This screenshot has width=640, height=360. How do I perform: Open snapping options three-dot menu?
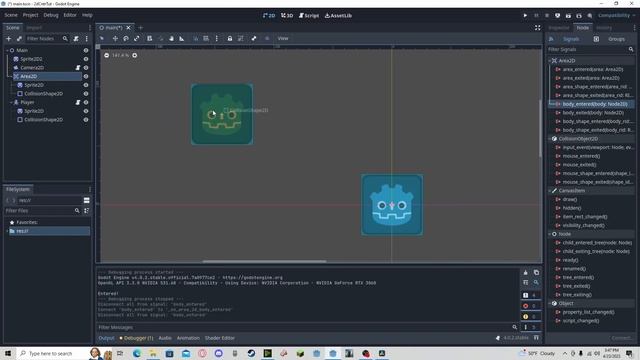point(217,38)
